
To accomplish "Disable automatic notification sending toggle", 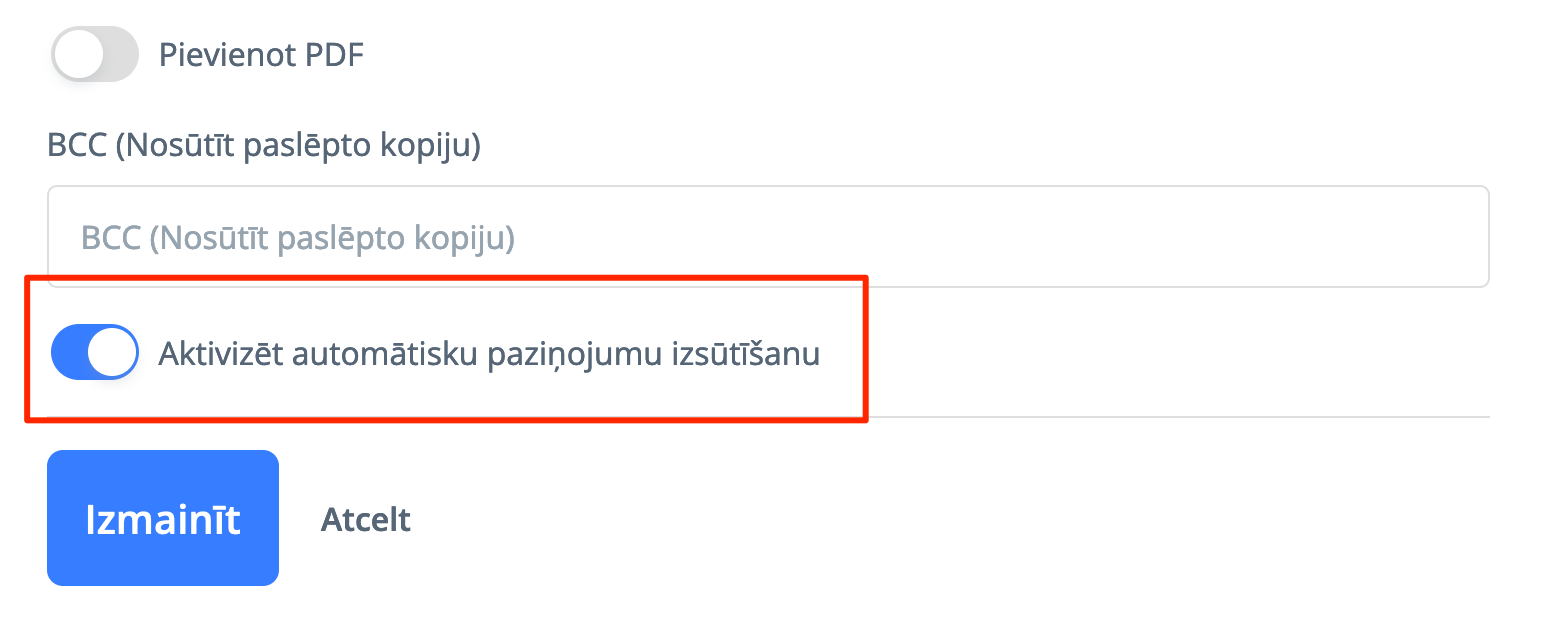I will 94,352.
